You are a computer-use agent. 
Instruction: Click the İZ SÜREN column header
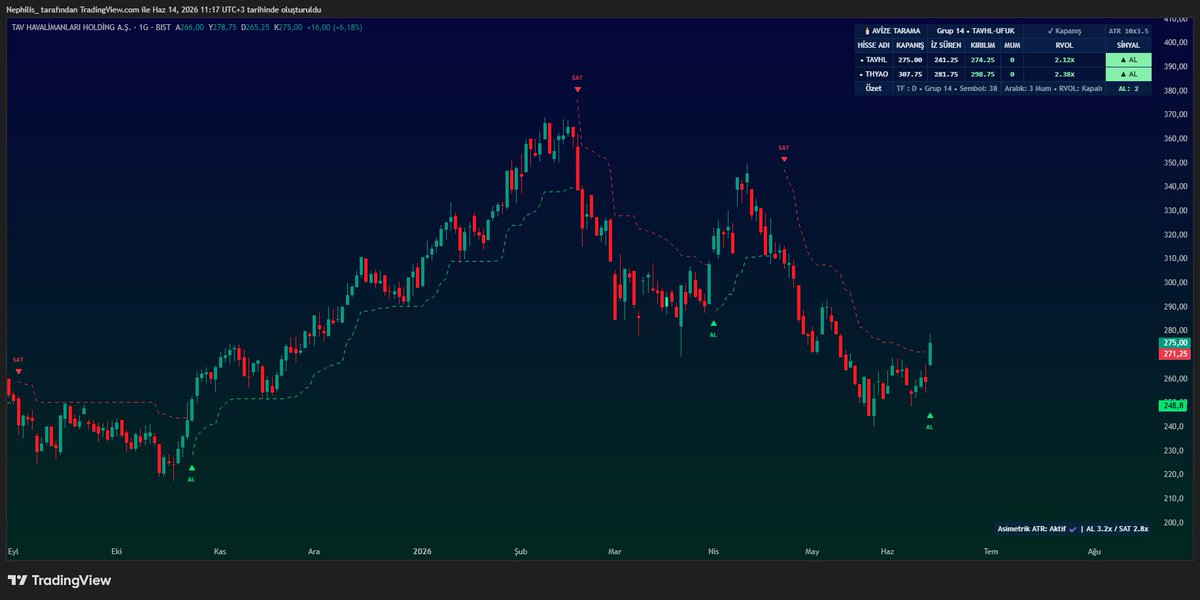946,45
